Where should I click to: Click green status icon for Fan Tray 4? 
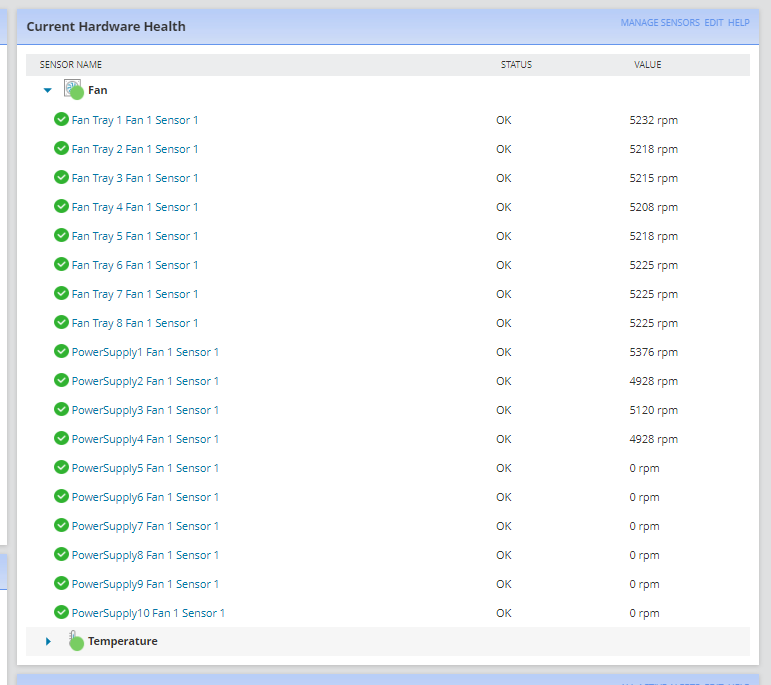point(61,206)
